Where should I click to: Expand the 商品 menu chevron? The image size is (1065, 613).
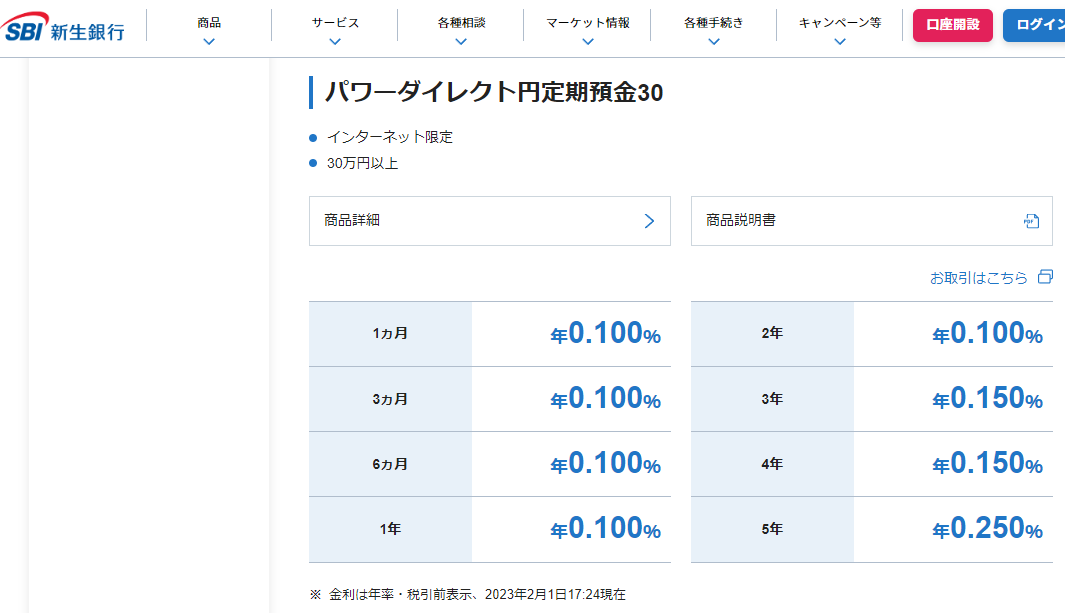209,42
